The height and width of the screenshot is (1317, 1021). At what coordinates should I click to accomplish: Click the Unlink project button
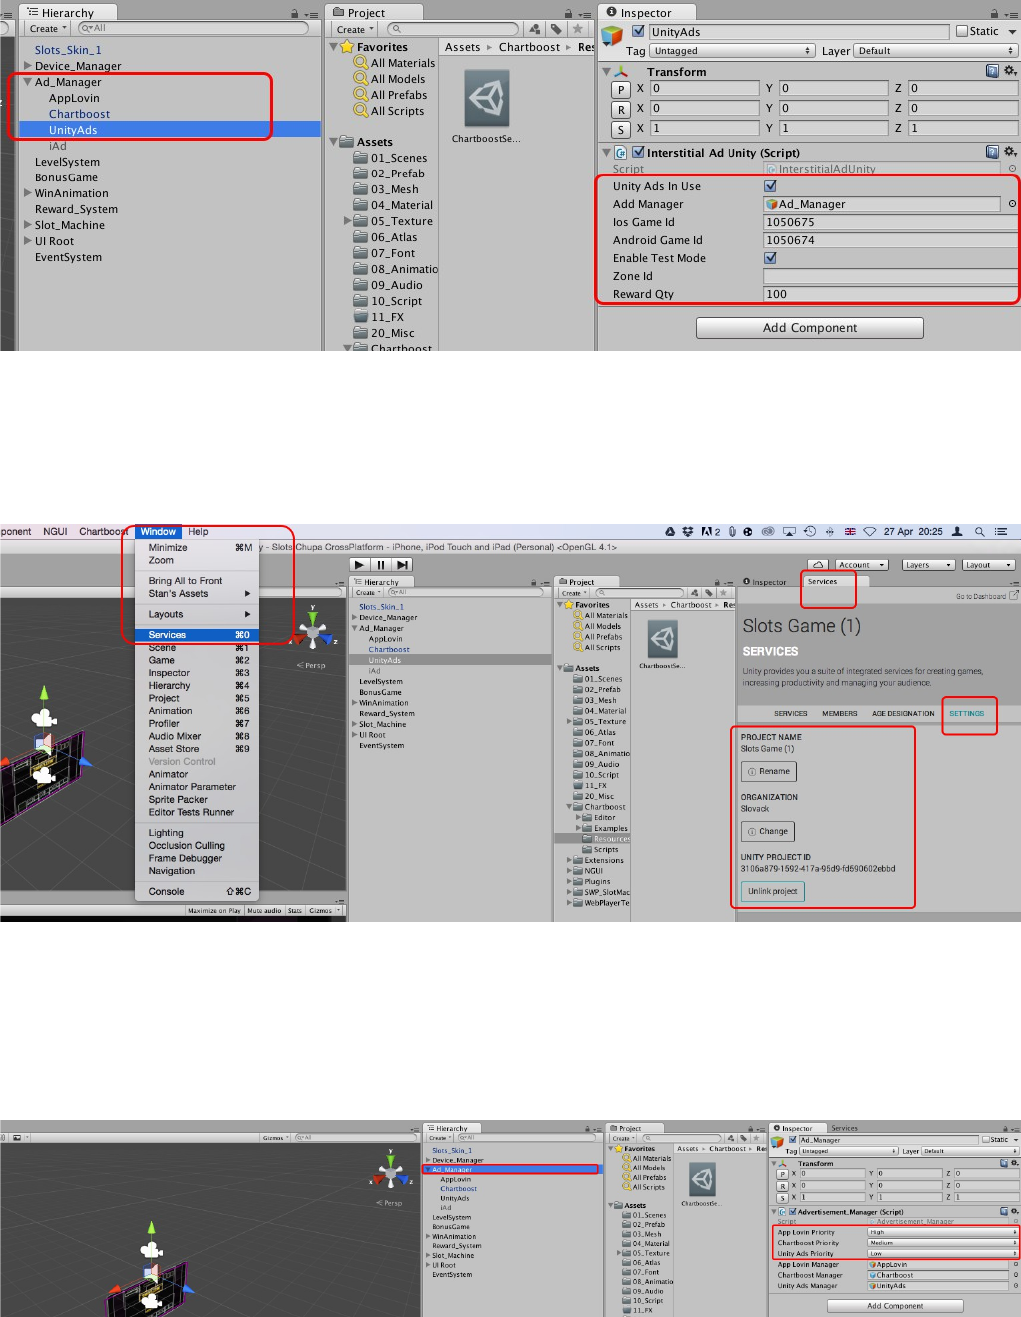773,891
